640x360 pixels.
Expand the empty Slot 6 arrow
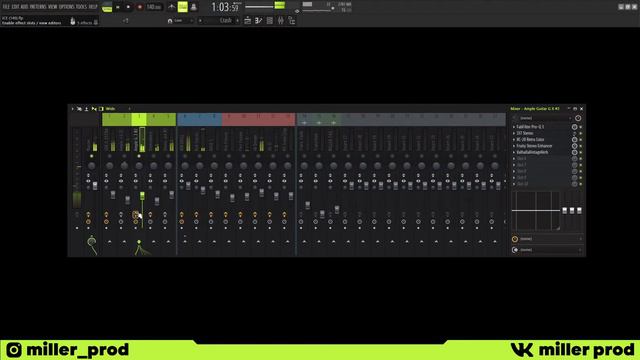click(514, 159)
